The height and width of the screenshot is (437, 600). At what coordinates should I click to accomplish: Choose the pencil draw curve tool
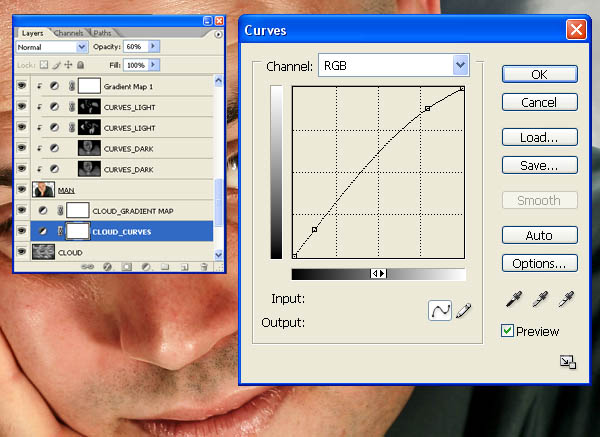coord(463,310)
